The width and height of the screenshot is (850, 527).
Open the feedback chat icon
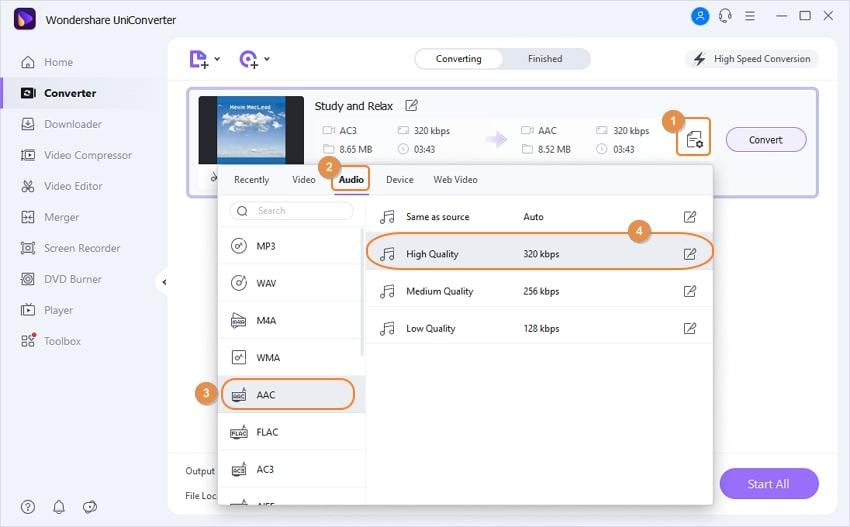[89, 507]
